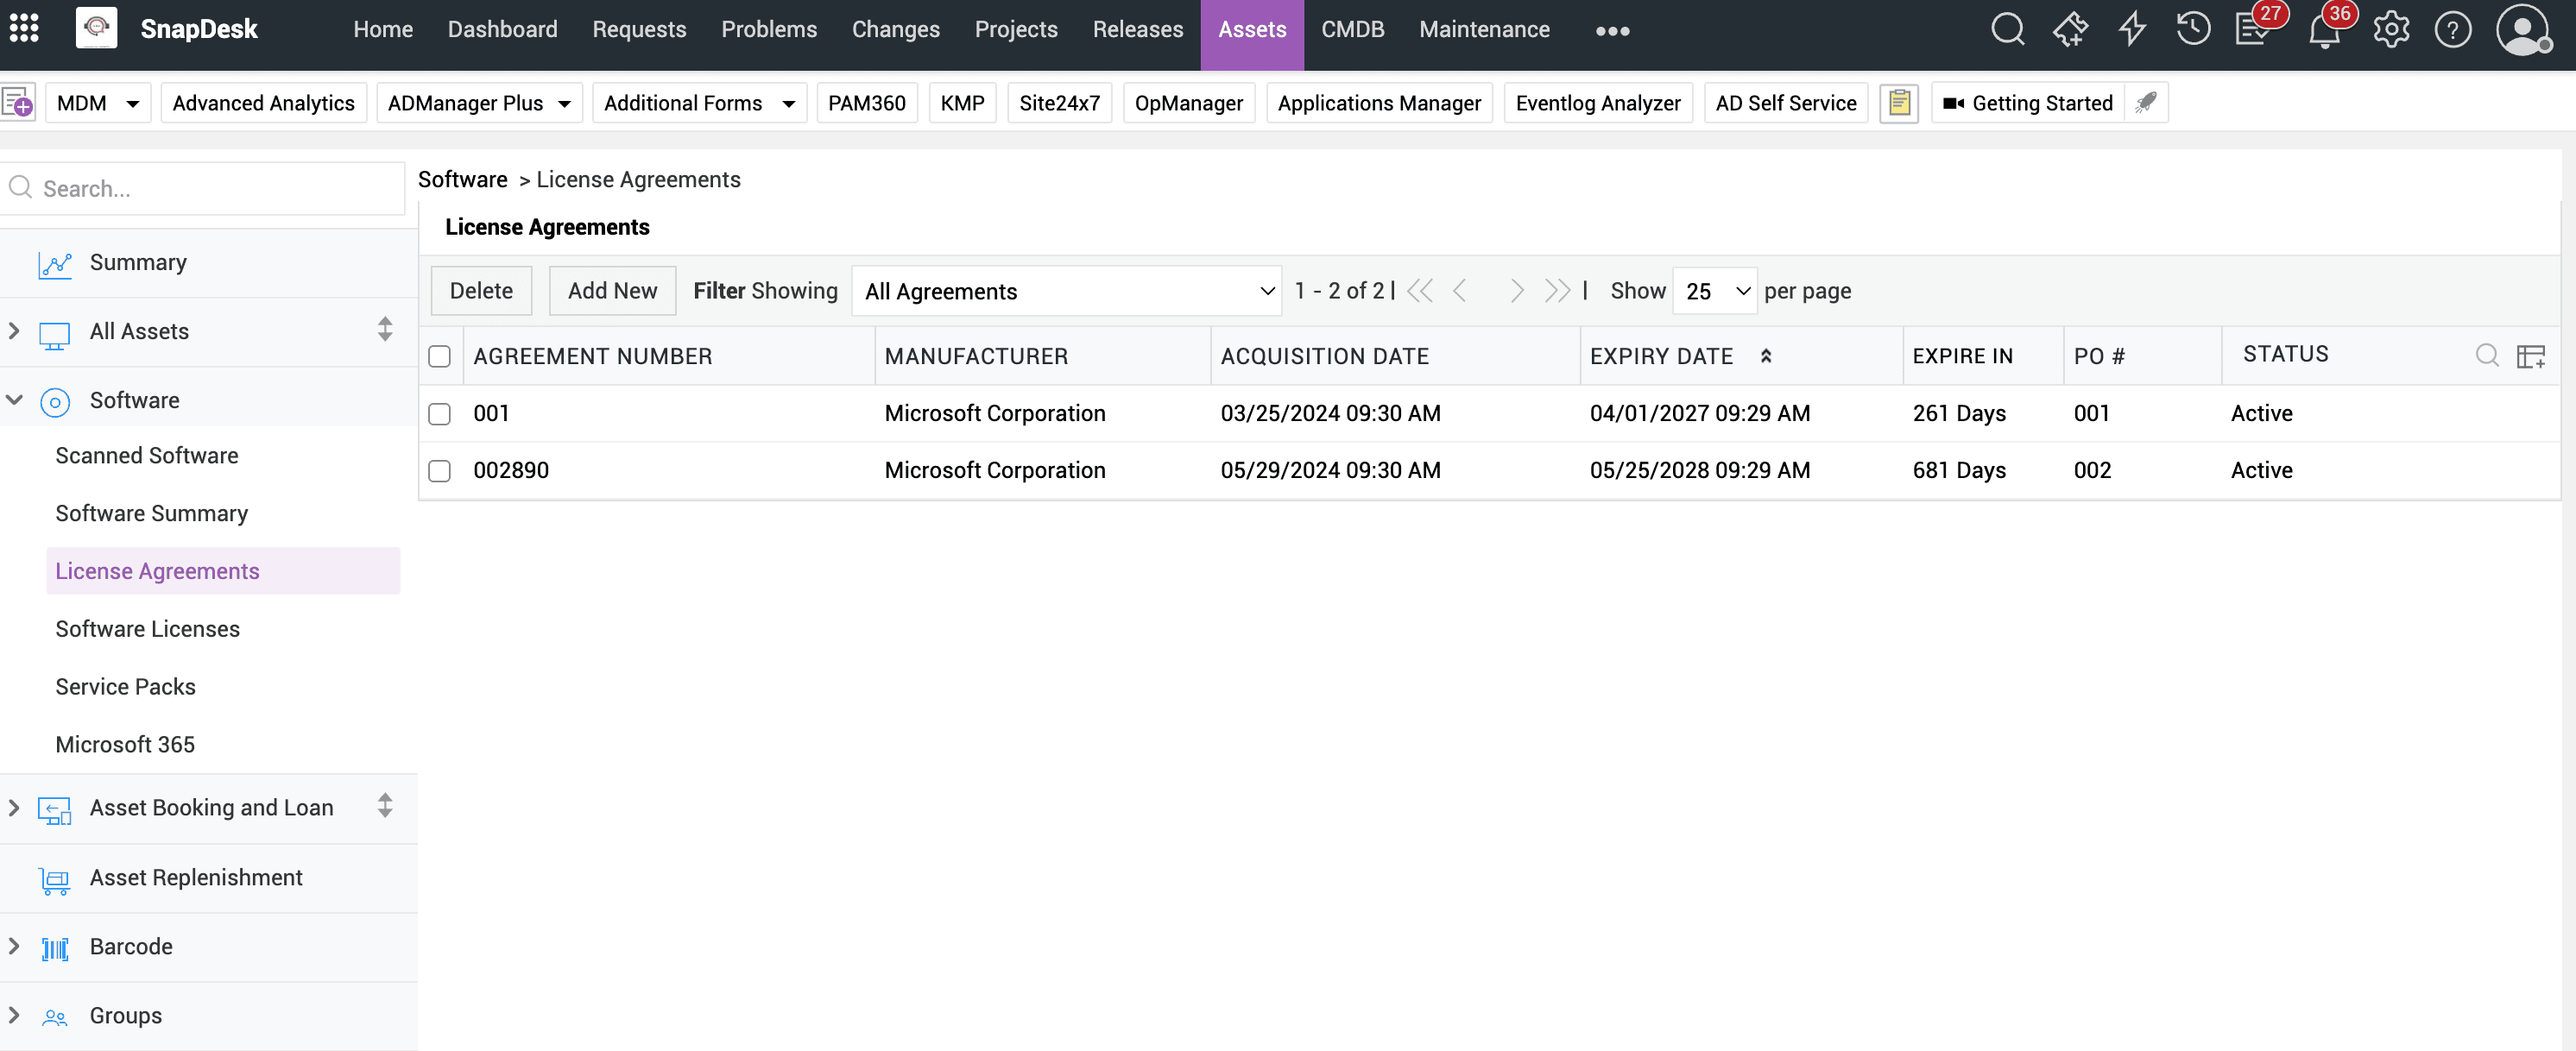Click the Add New button

click(612, 291)
